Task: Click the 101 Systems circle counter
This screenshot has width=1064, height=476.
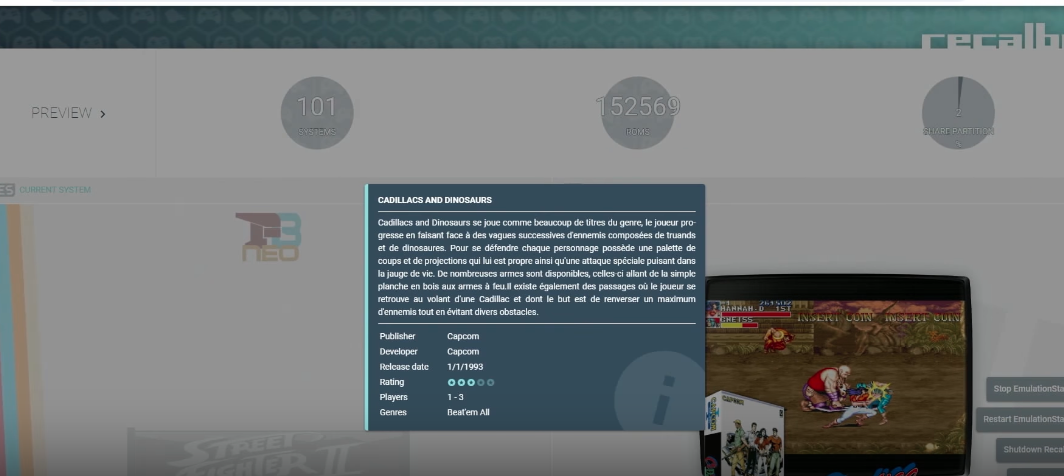Action: point(317,113)
